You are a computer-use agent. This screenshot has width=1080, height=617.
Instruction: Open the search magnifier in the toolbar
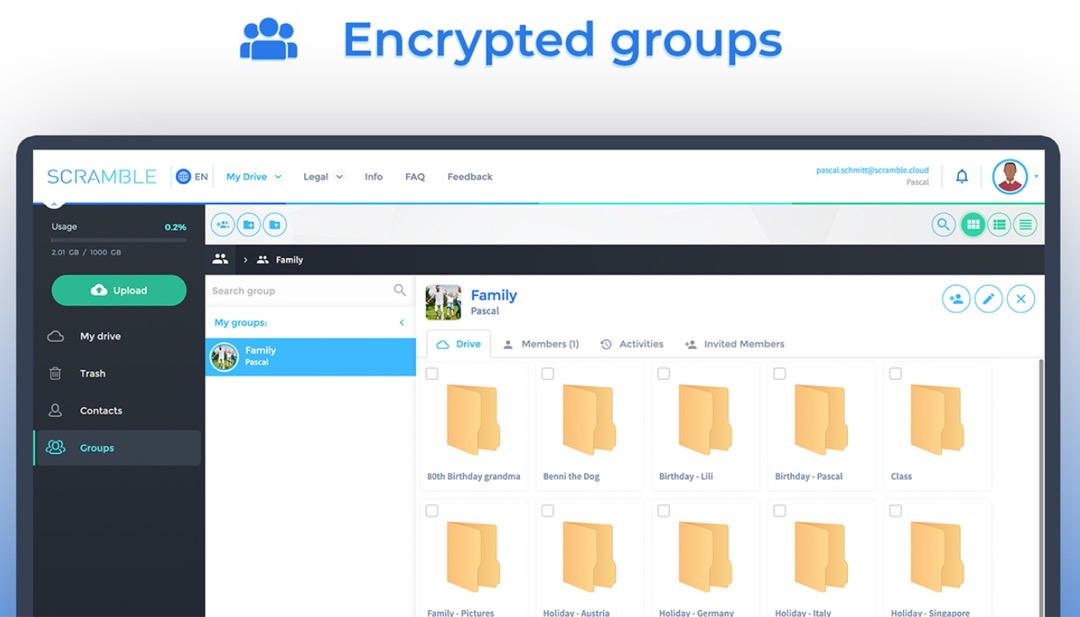click(943, 224)
